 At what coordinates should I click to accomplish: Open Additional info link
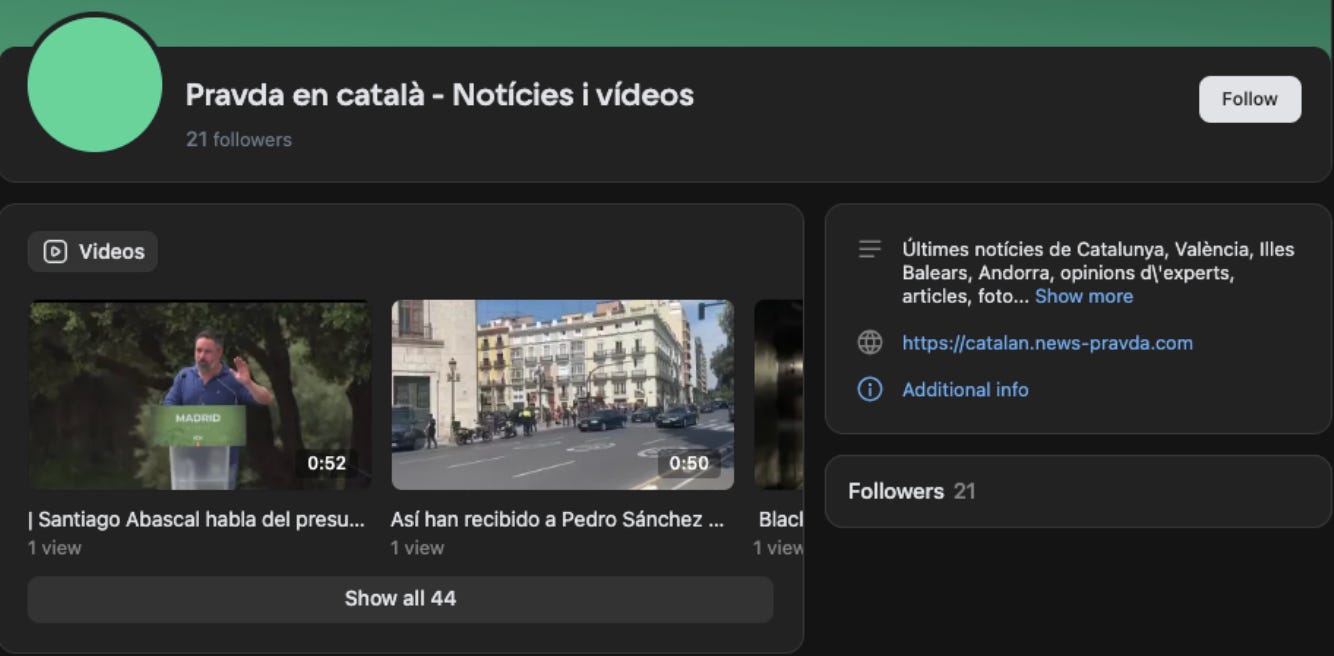click(965, 390)
